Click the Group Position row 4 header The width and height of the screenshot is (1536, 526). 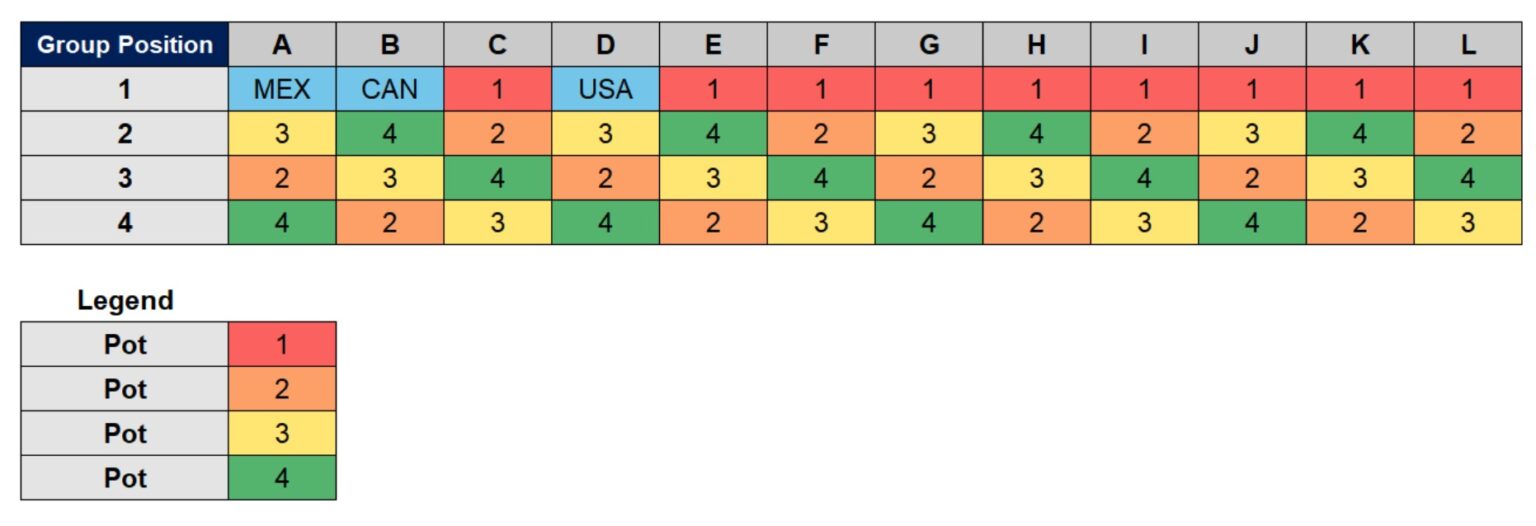(x=125, y=222)
